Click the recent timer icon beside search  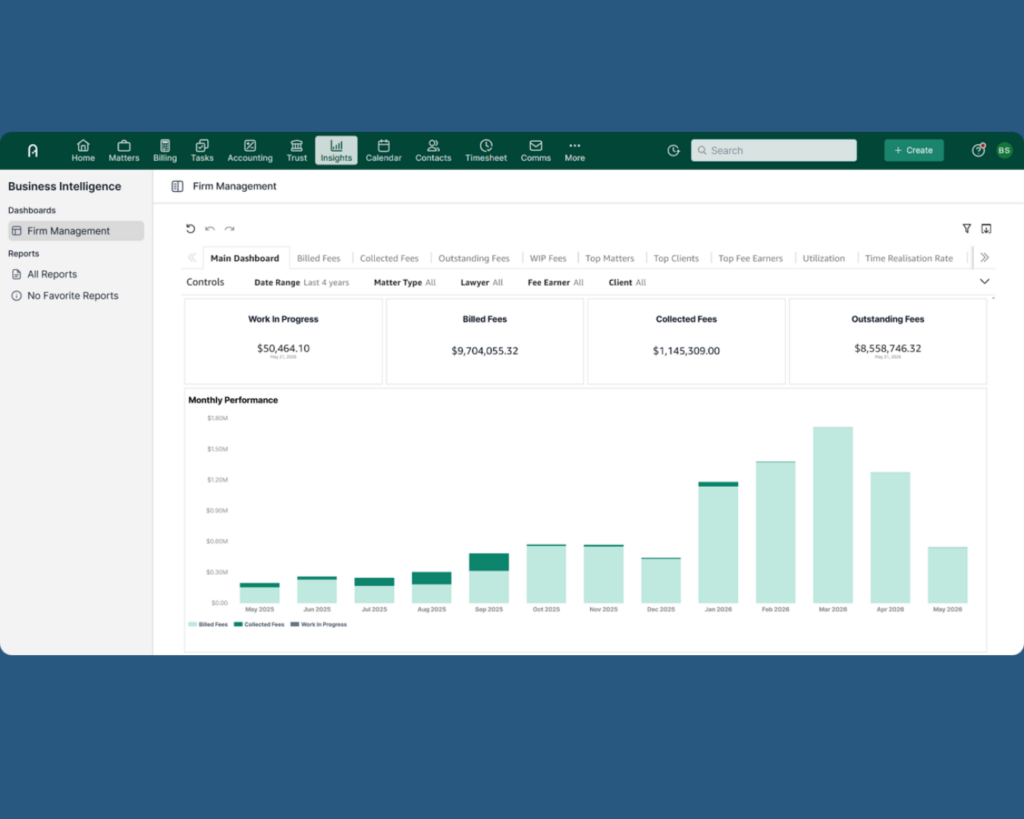673,150
